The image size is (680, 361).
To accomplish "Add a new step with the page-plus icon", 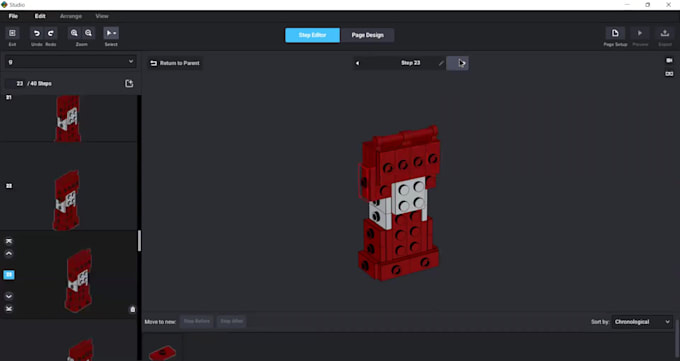I will coord(129,83).
